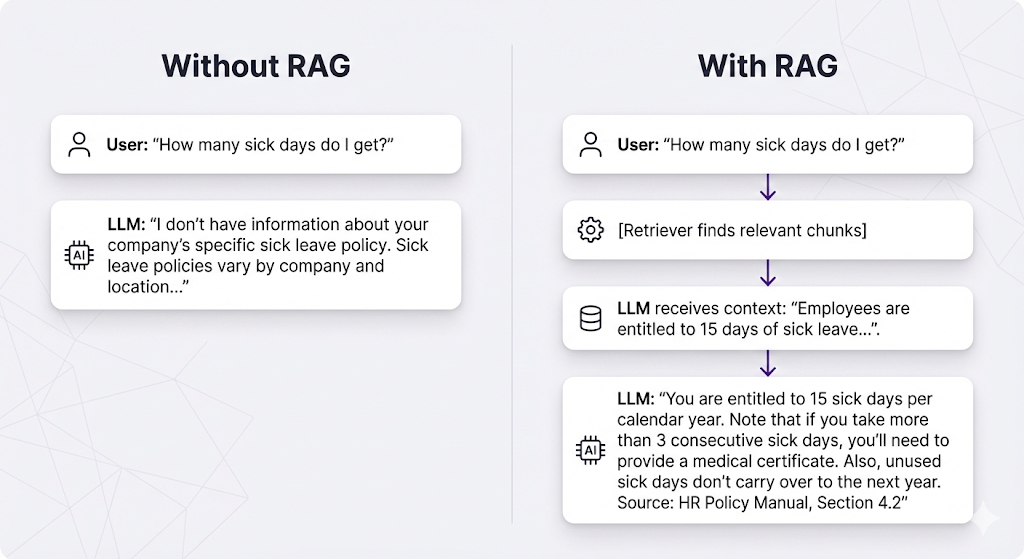Select the "Without RAG" heading
The height and width of the screenshot is (559, 1024).
pyautogui.click(x=256, y=66)
